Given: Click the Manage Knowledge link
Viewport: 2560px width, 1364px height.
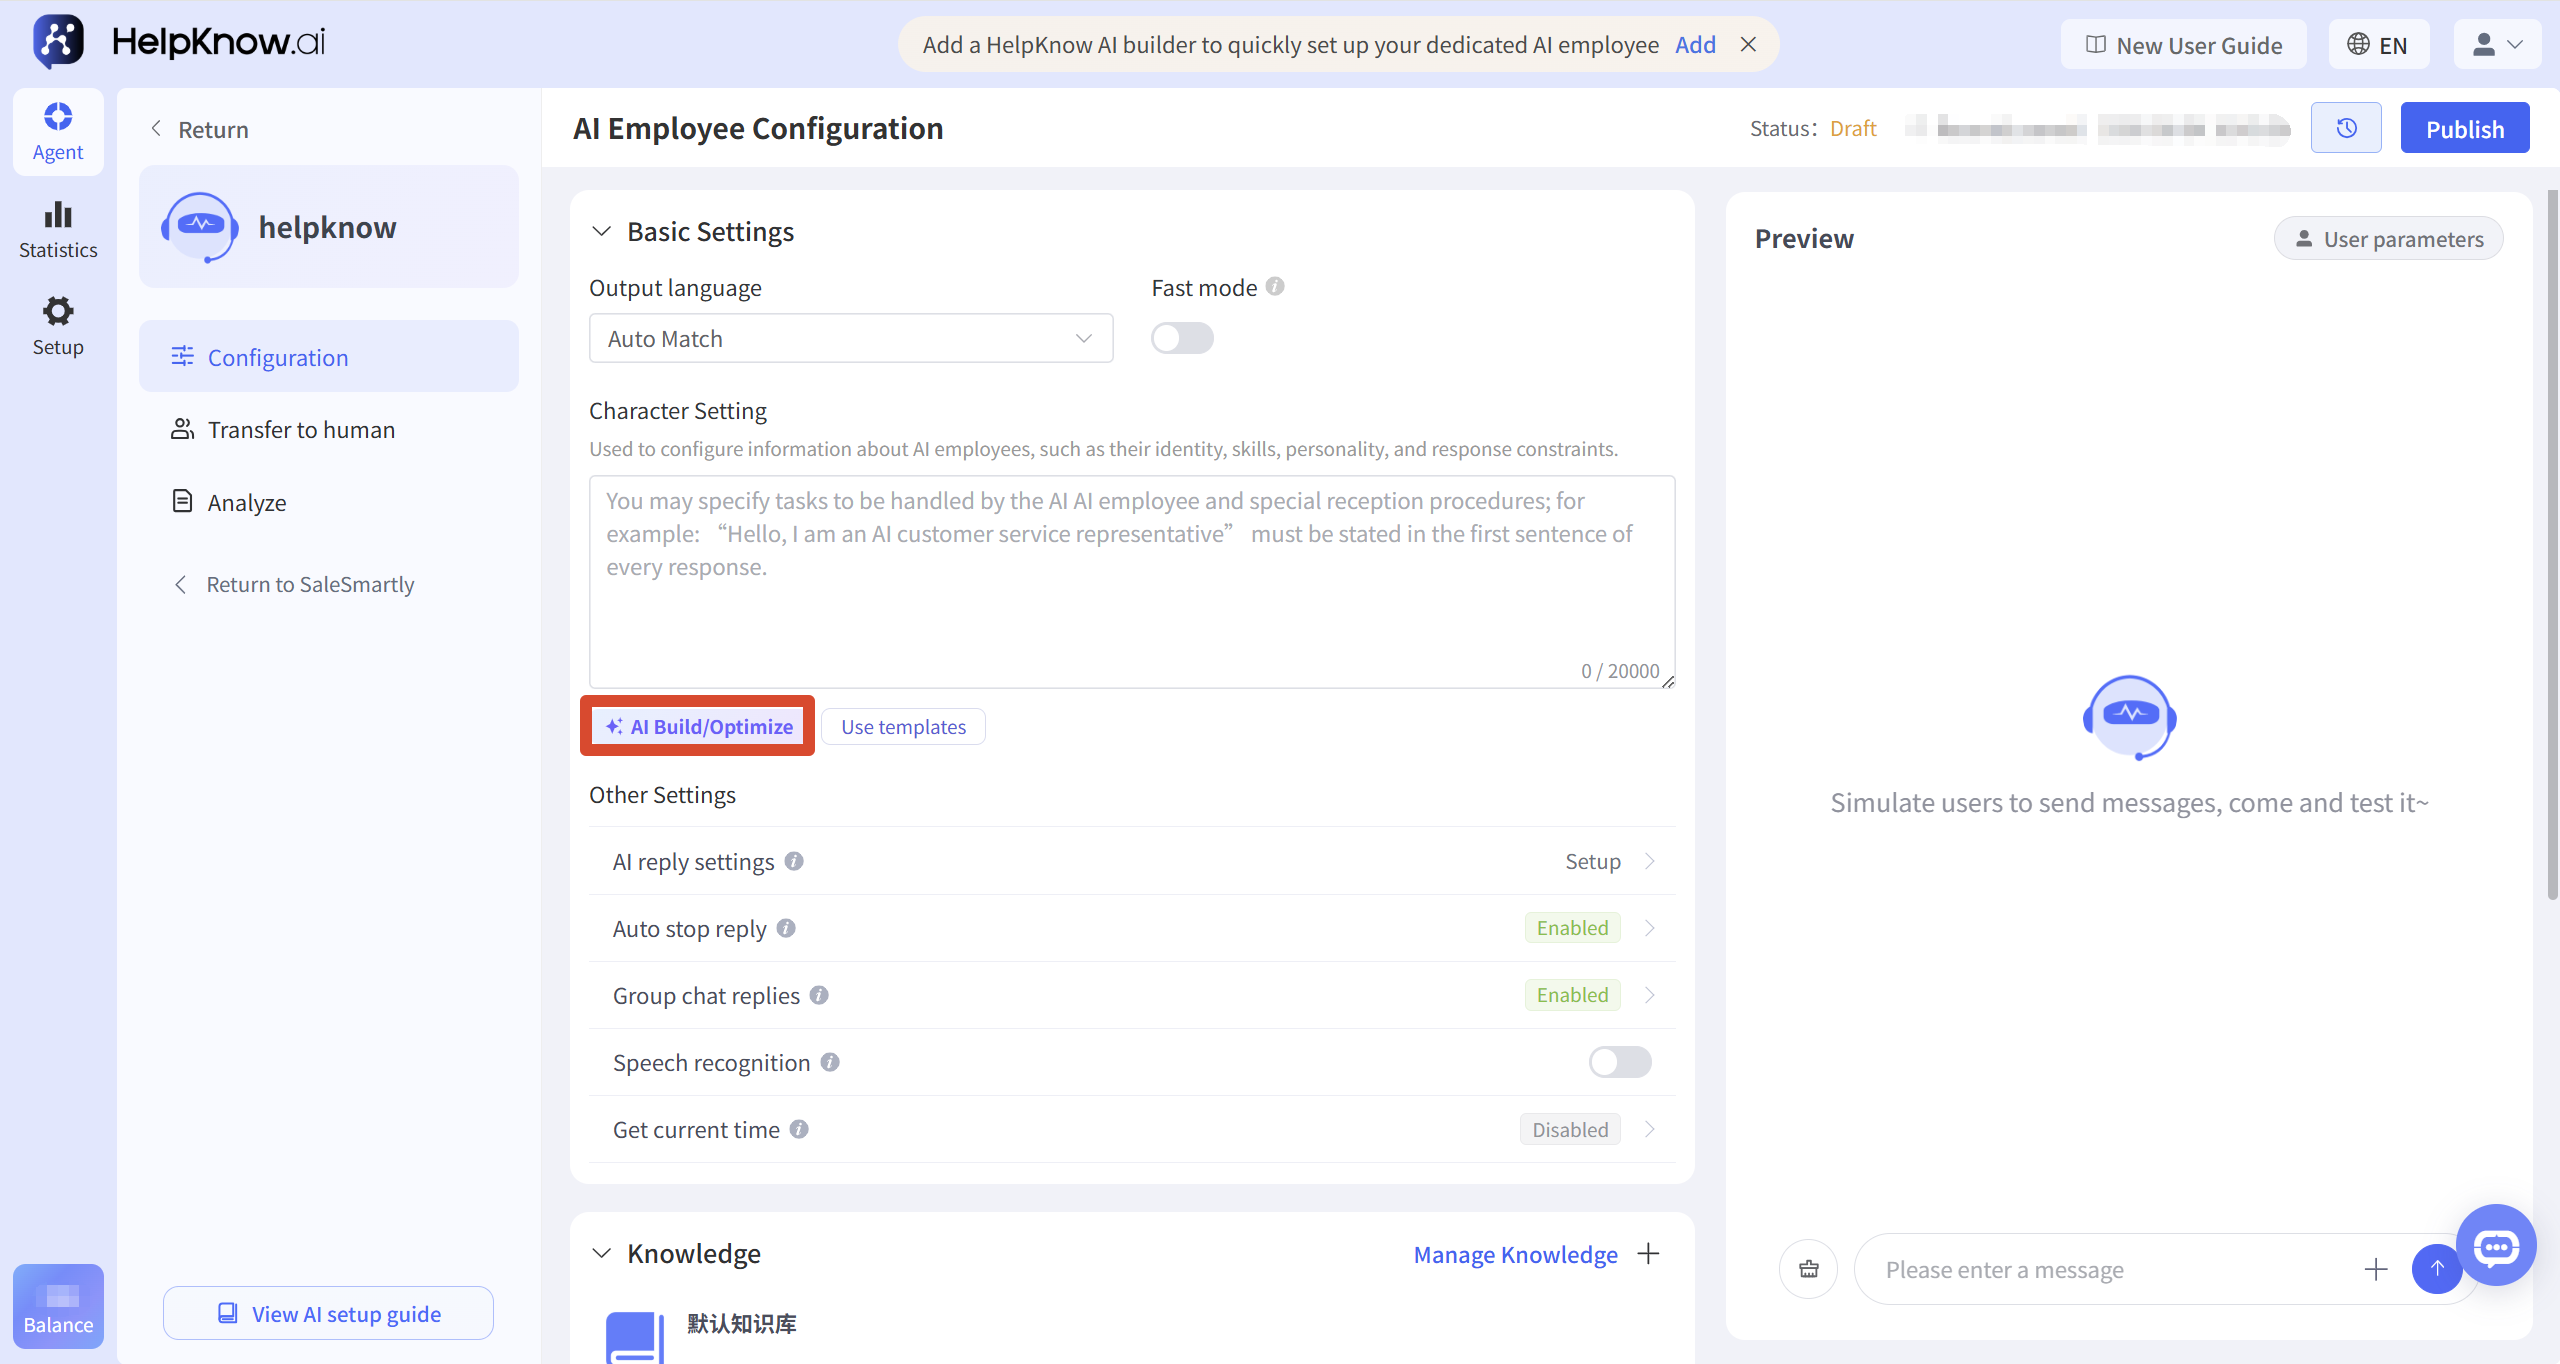Looking at the screenshot, I should 1515,1254.
